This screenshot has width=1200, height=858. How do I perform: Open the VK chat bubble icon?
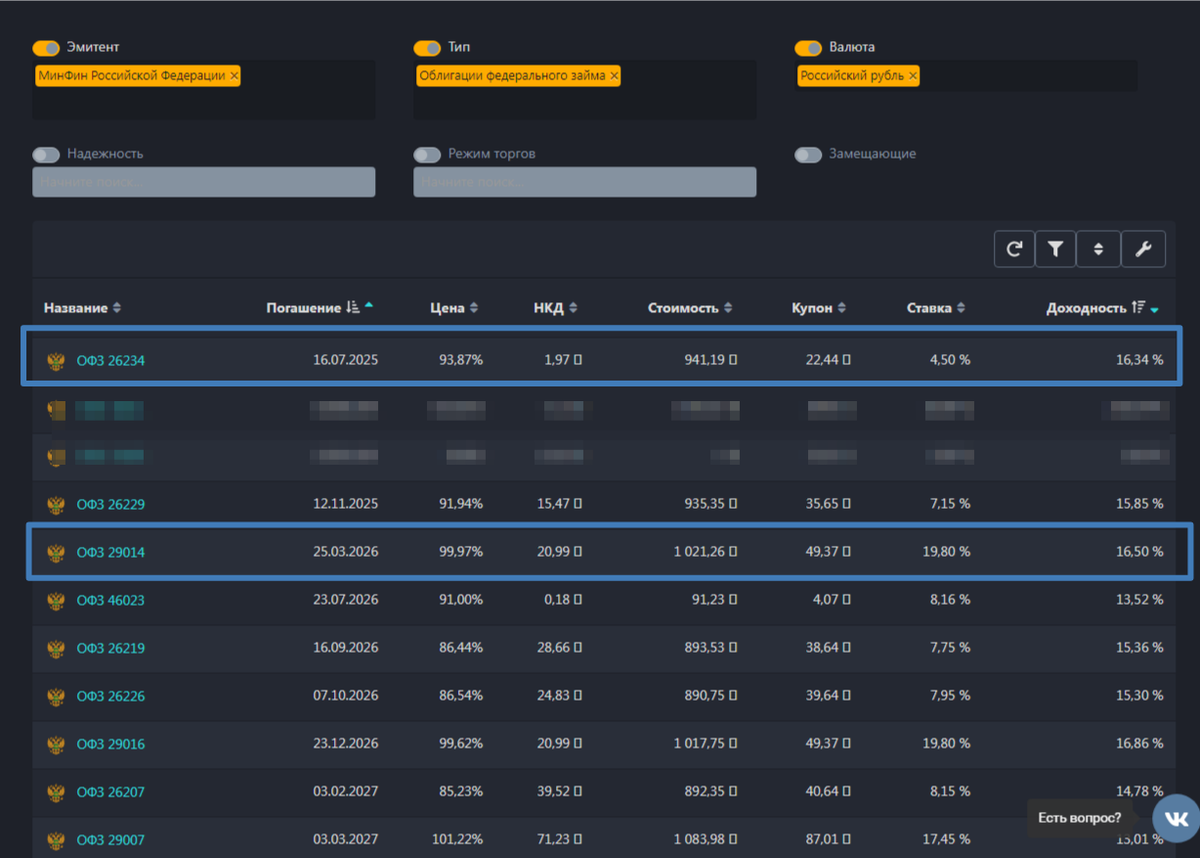tap(1176, 817)
